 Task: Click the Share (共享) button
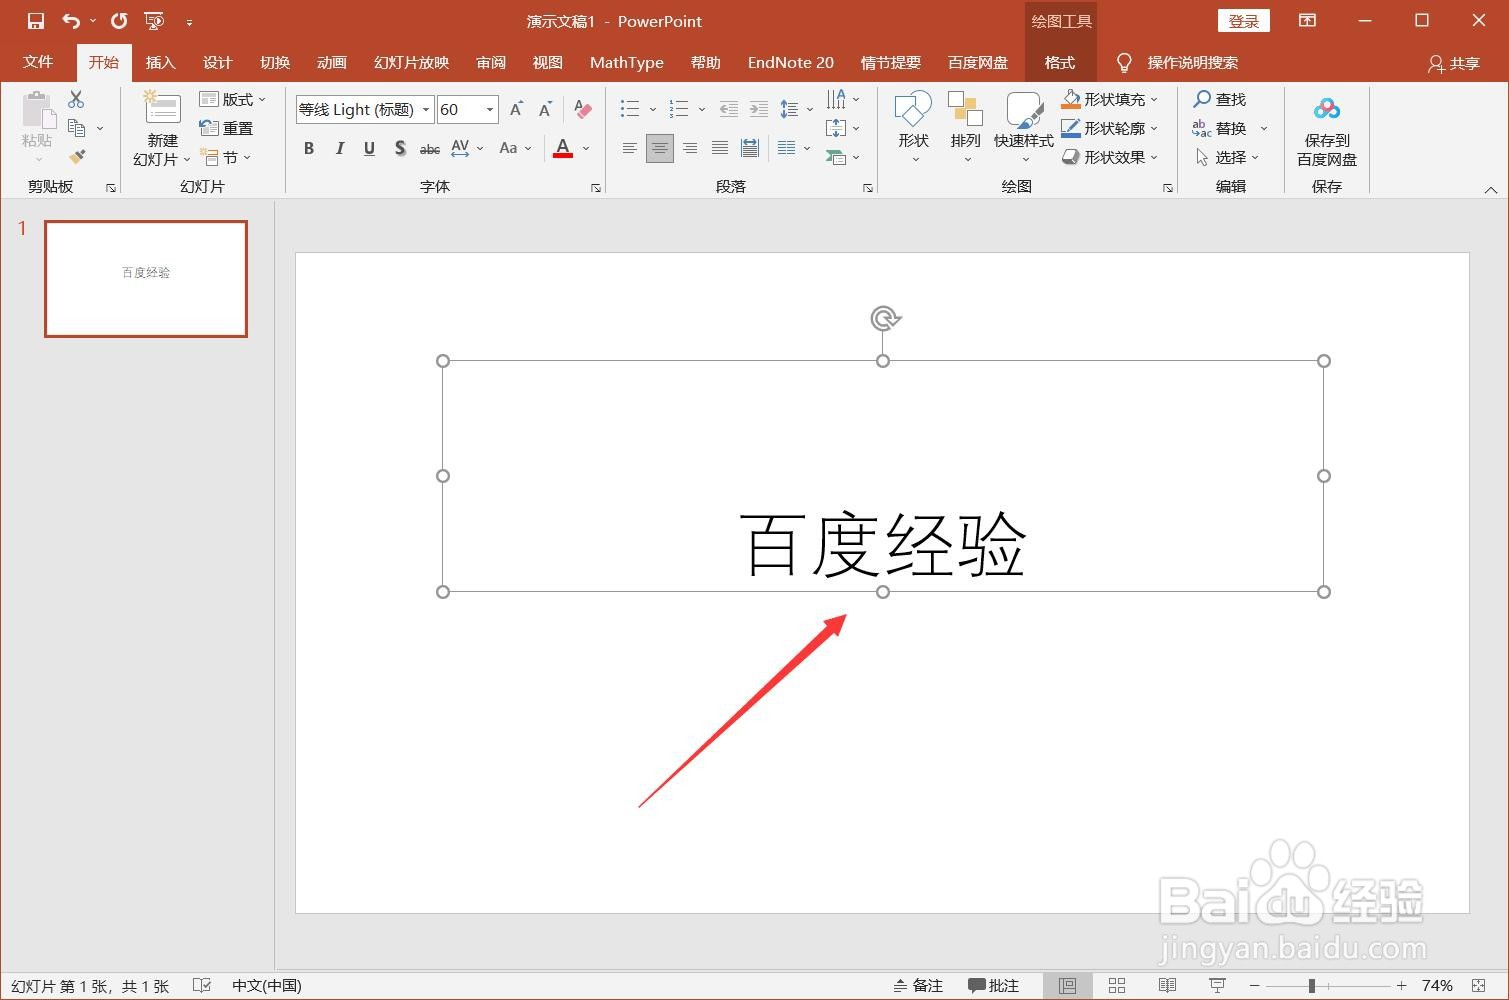1454,63
